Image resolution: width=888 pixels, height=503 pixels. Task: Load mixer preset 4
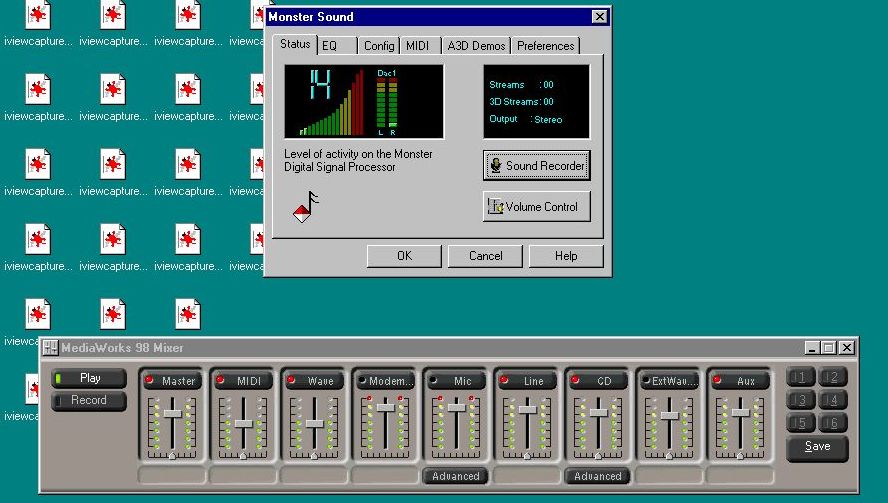[x=832, y=400]
